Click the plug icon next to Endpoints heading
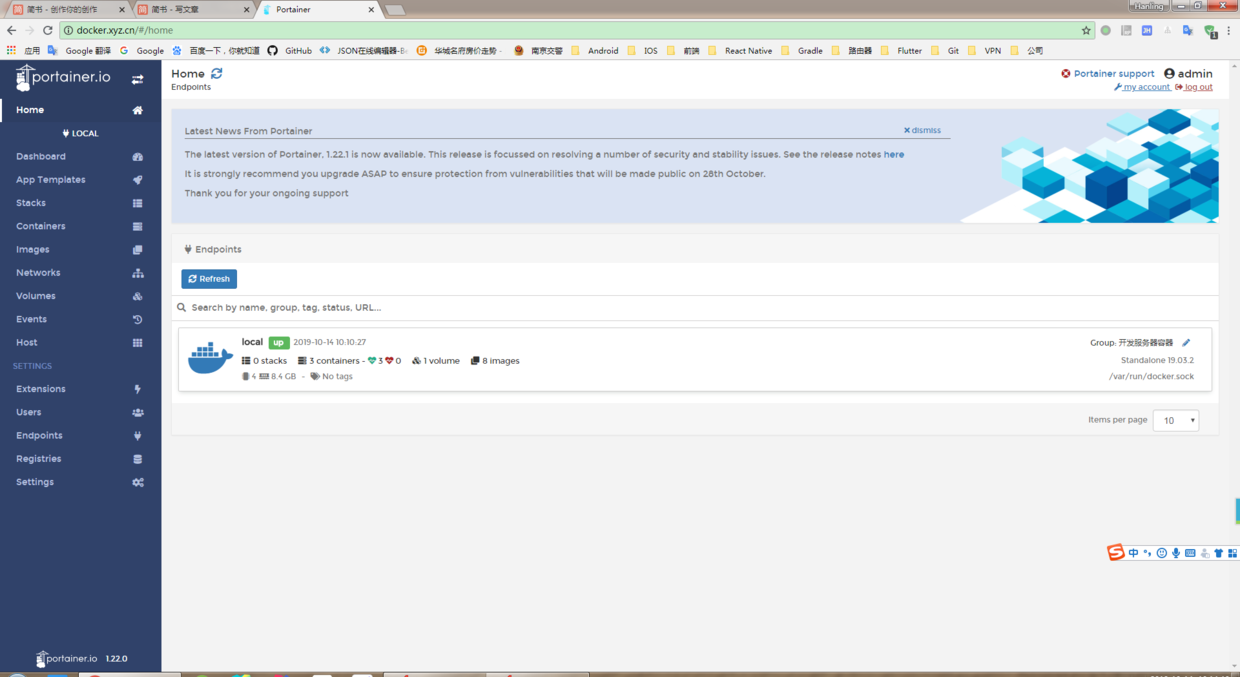The image size is (1240, 677). click(x=188, y=249)
